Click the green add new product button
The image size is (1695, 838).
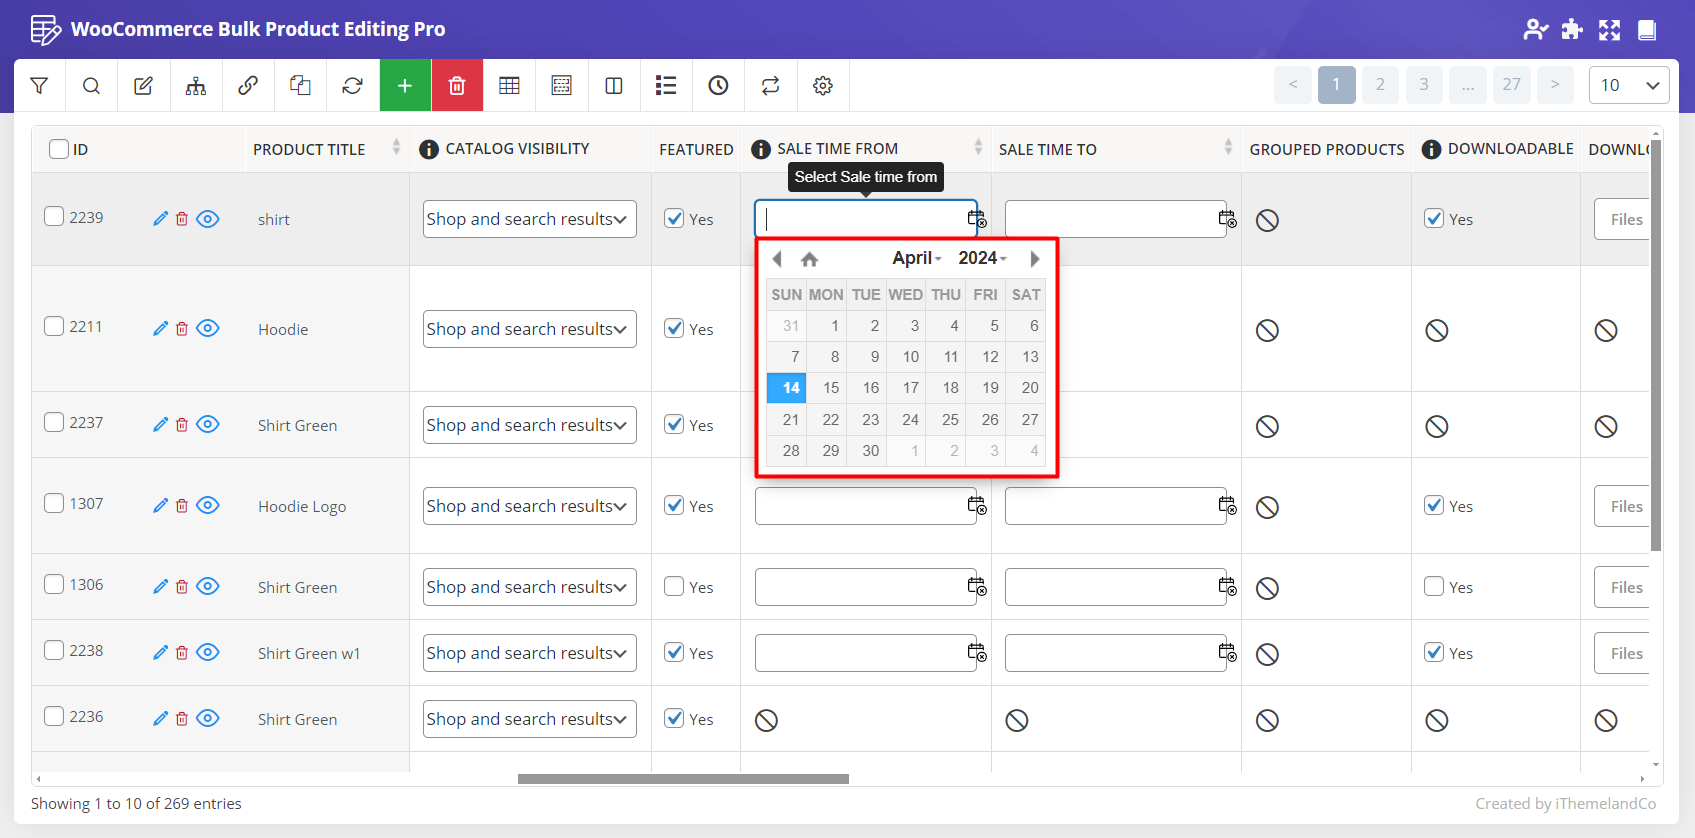[405, 86]
